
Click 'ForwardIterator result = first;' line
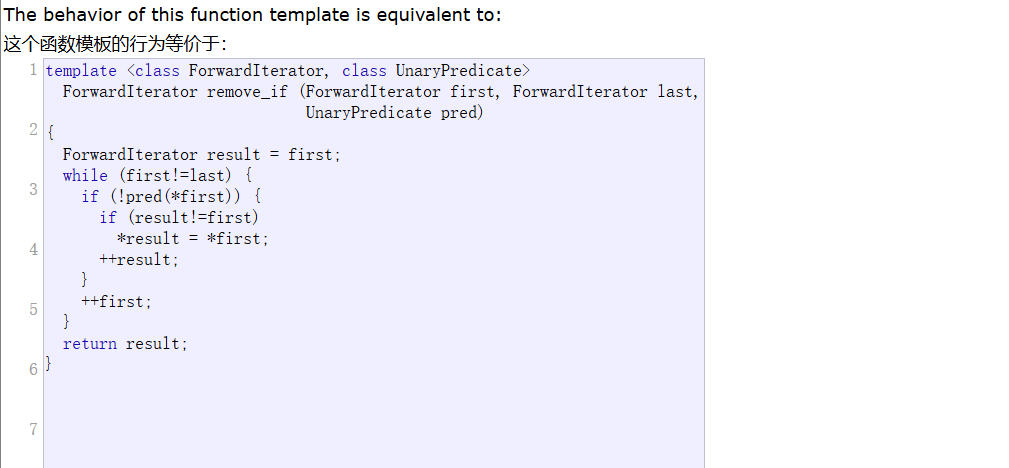pos(201,155)
